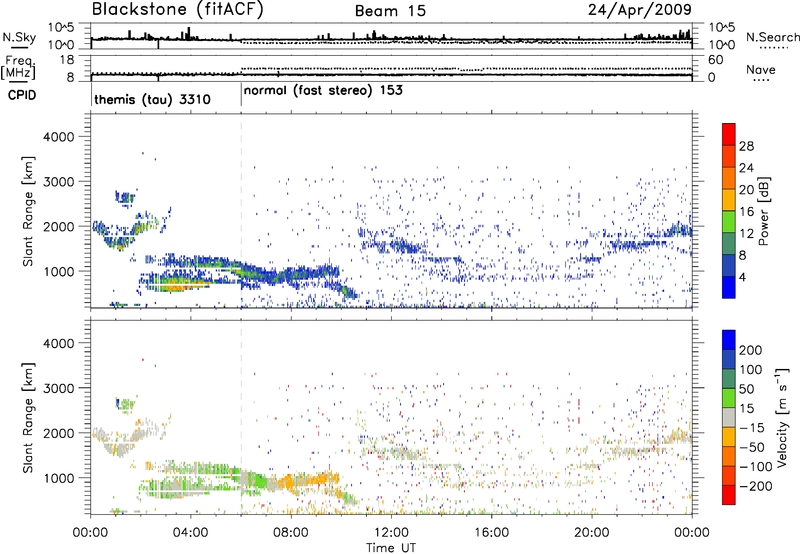Click the "4" label on the power scale

(x=742, y=277)
